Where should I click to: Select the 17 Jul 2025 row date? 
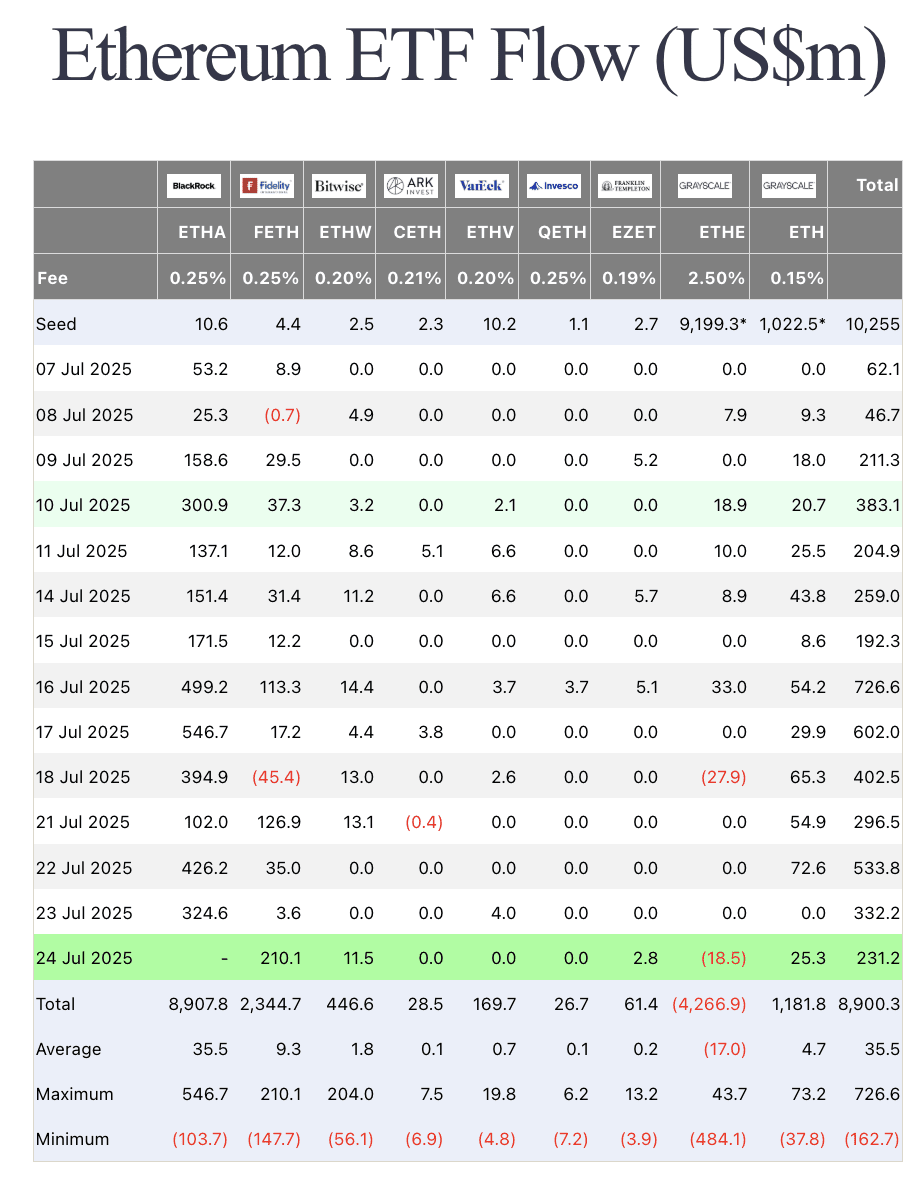82,733
